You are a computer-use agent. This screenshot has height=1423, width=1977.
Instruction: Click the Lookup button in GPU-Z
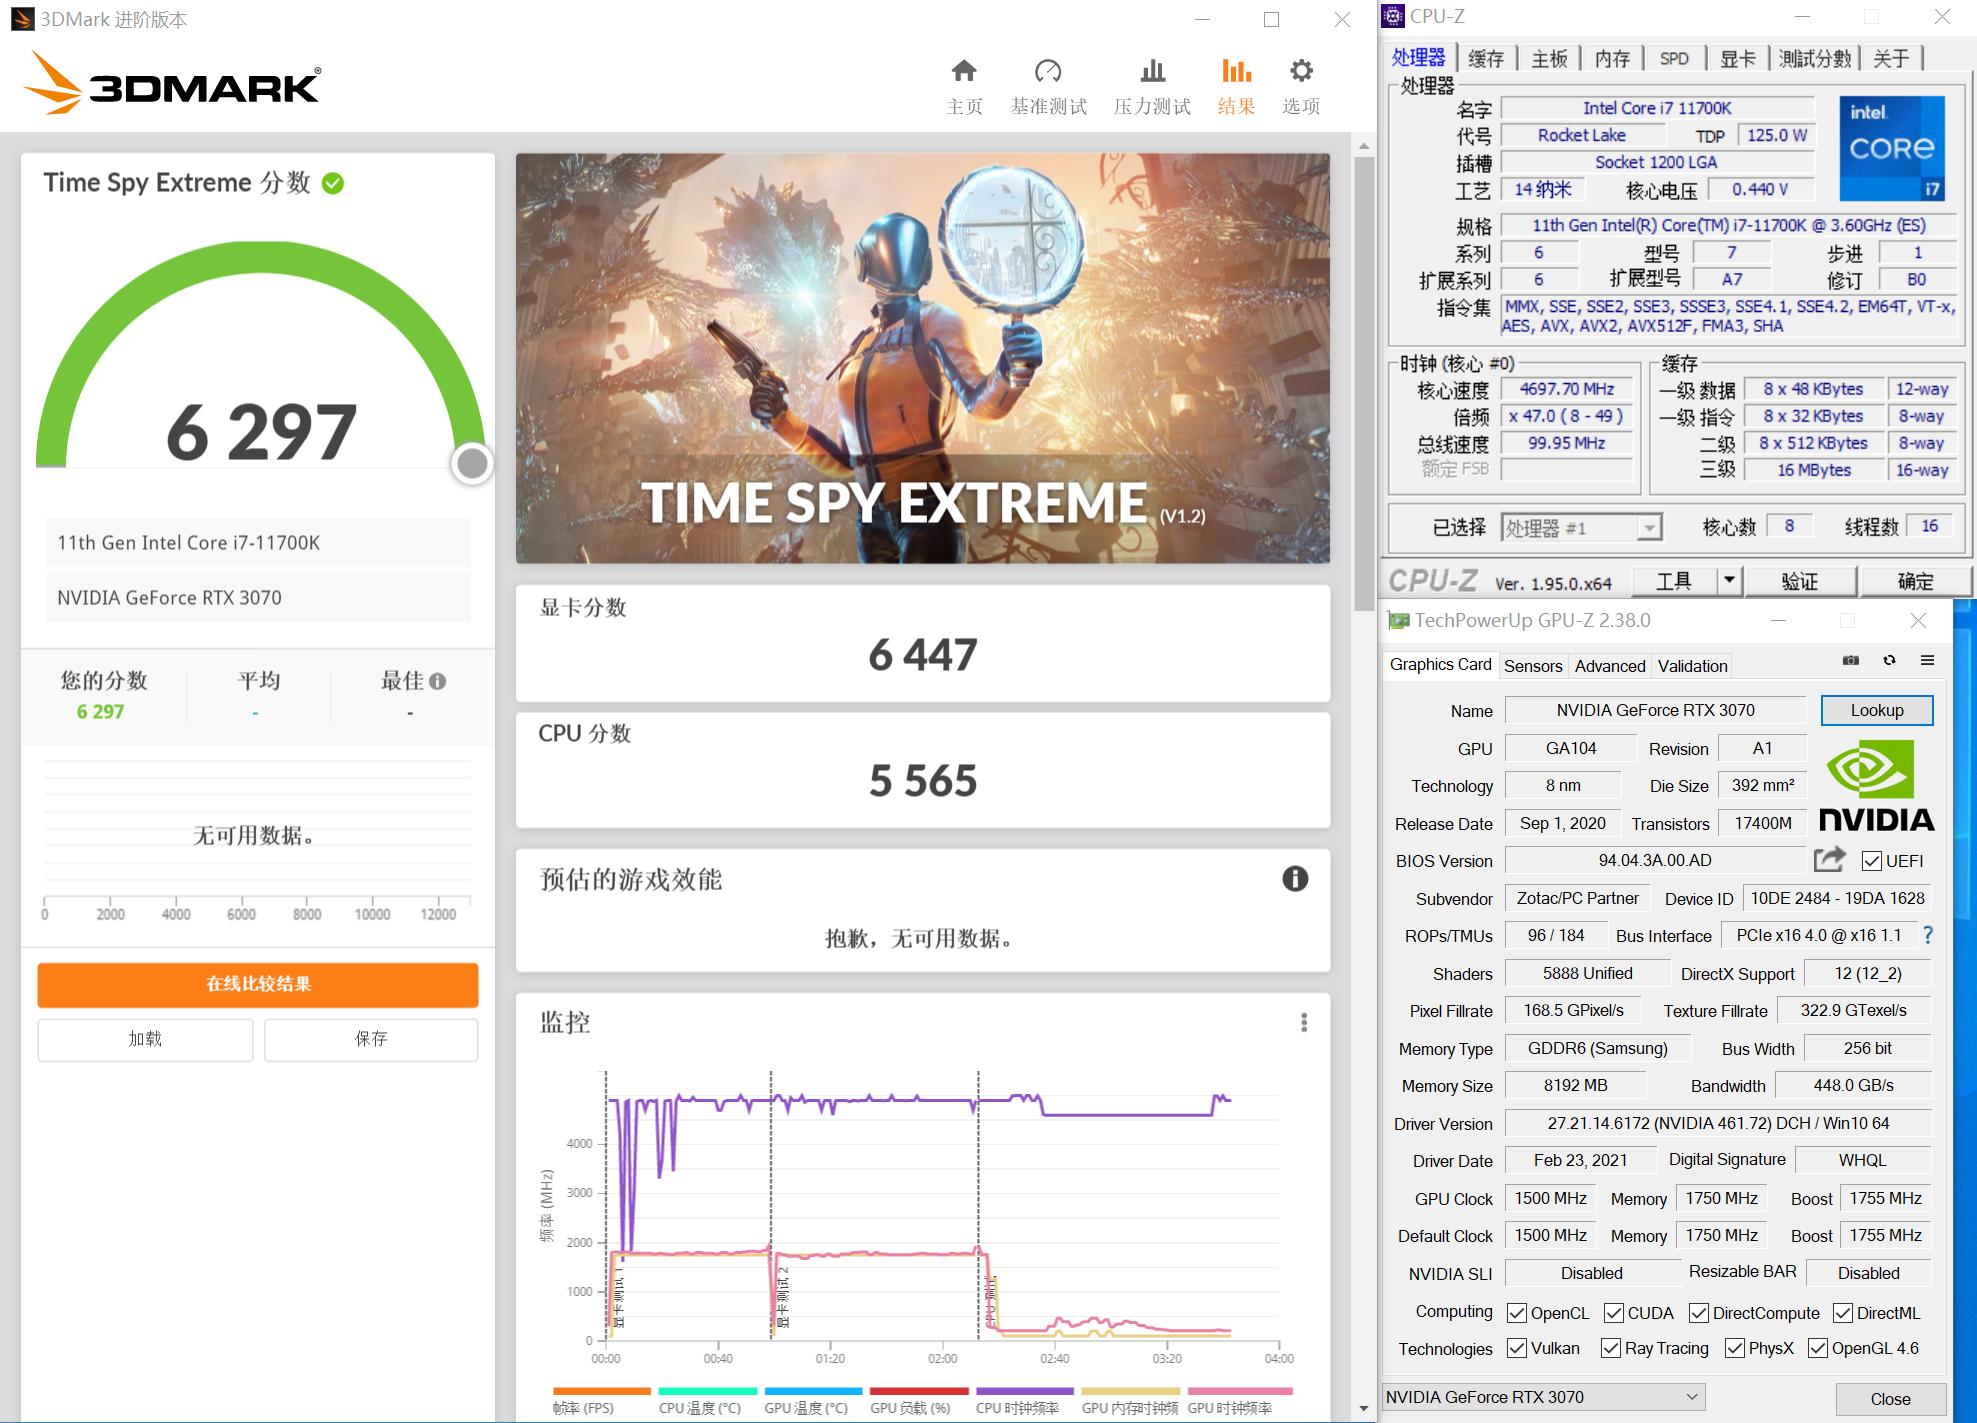1876,710
